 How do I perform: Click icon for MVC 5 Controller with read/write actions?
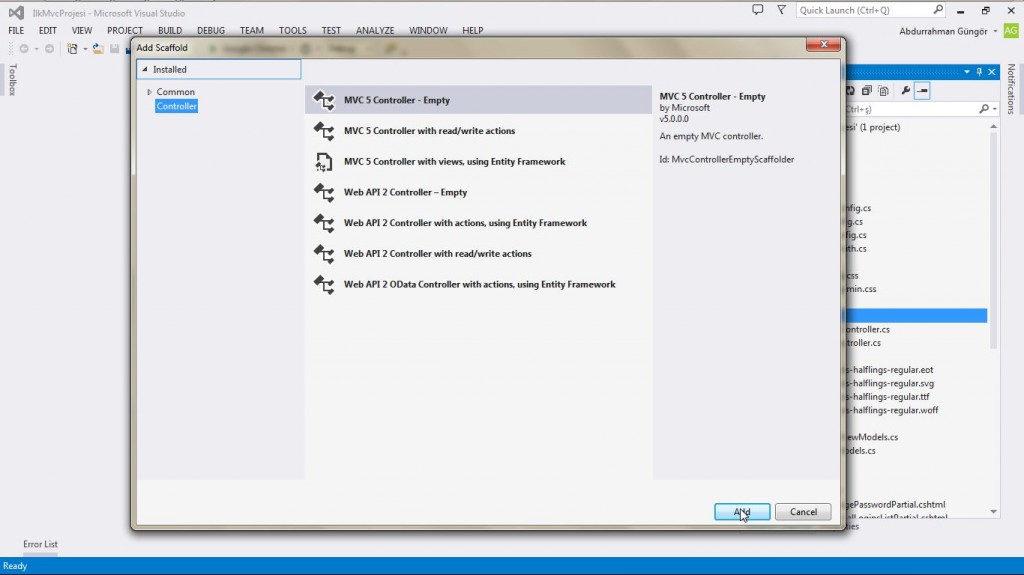[x=323, y=131]
